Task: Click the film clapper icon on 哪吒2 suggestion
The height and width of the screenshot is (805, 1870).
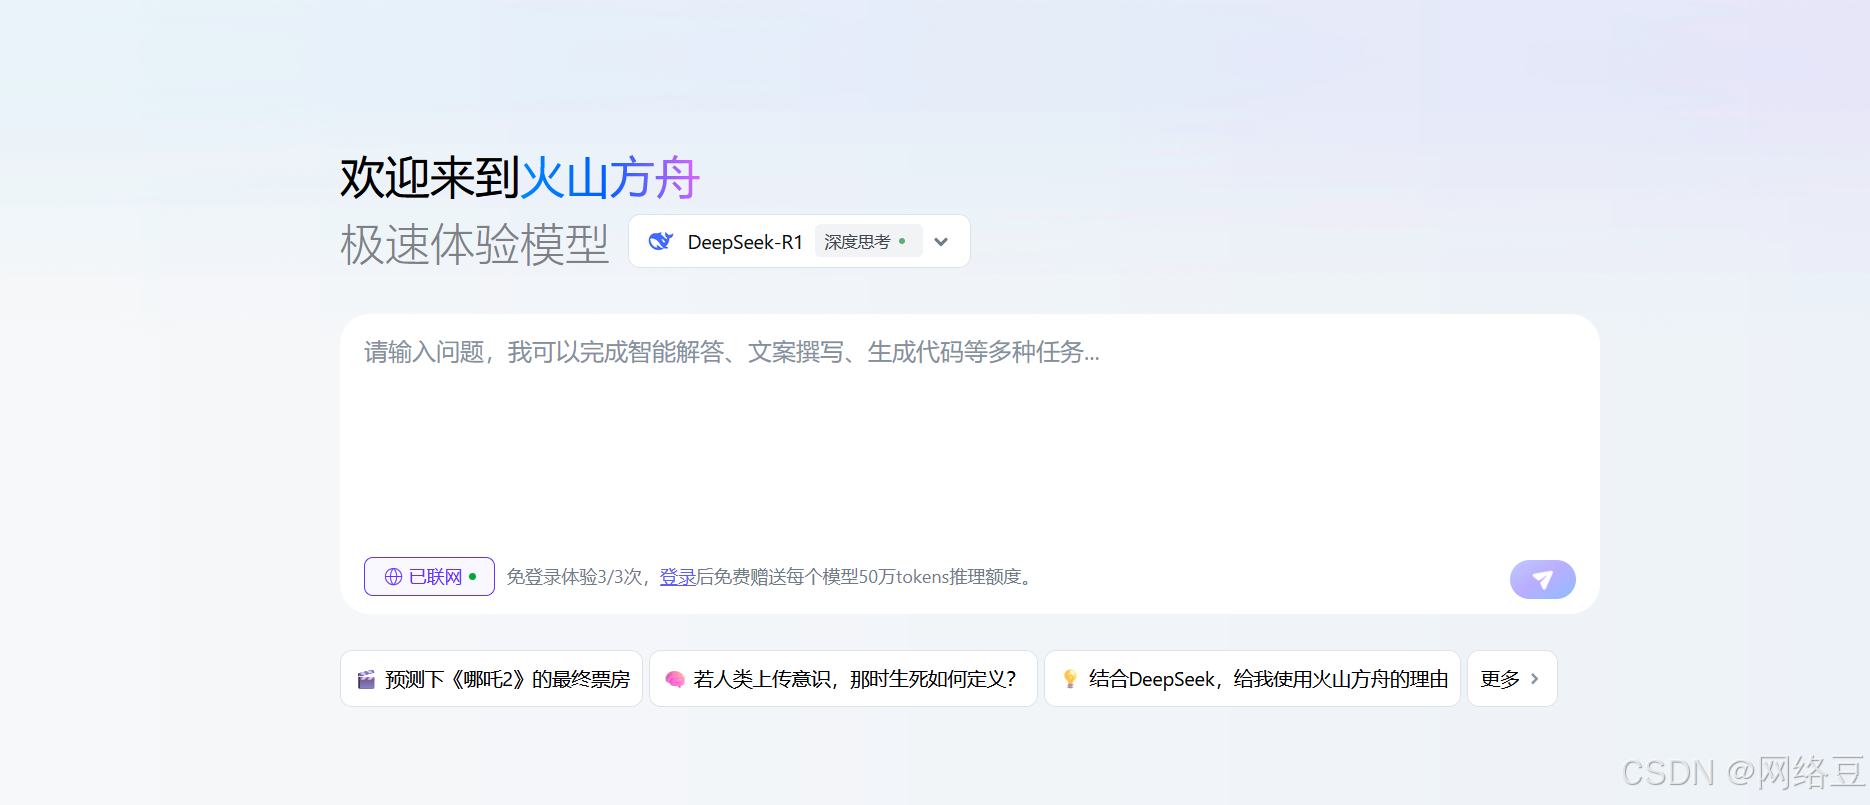Action: (366, 680)
